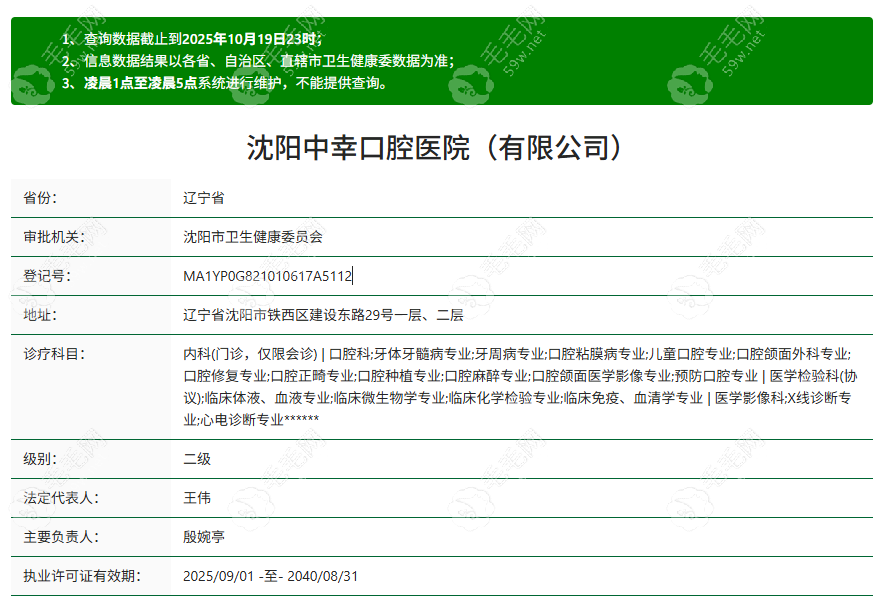This screenshot has height=611, width=877.
Task: Click the hospital title 沈阳中幸口腔医院
Action: pyautogui.click(x=438, y=148)
